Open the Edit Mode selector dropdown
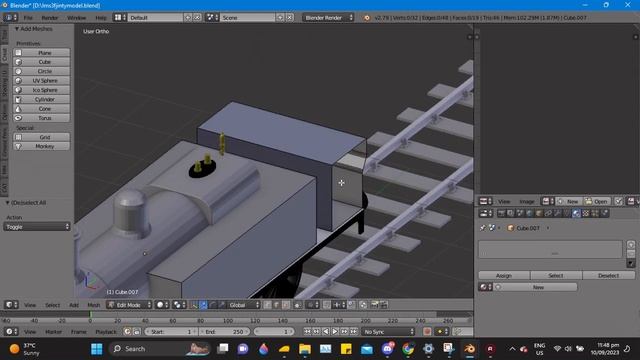 point(129,305)
